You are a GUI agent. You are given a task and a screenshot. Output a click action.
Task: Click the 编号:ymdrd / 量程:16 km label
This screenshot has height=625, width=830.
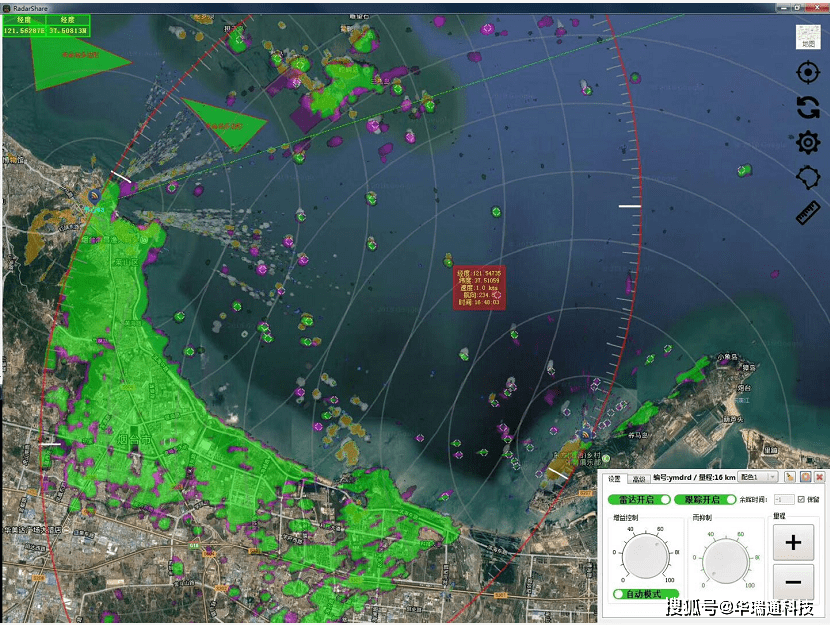pos(694,477)
